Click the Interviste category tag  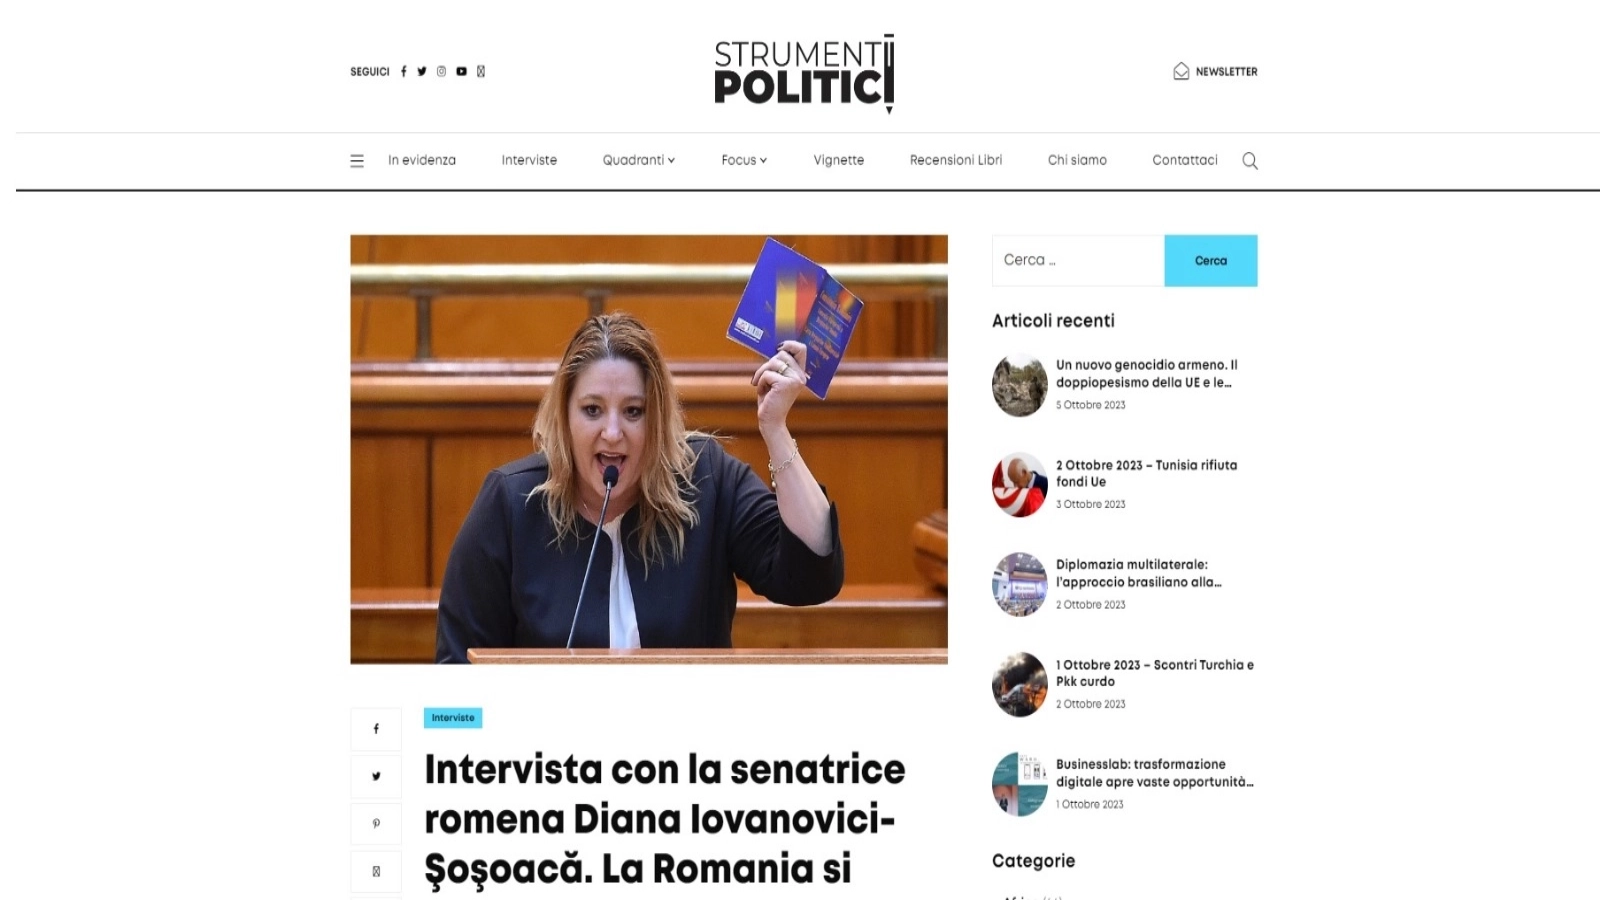(453, 718)
